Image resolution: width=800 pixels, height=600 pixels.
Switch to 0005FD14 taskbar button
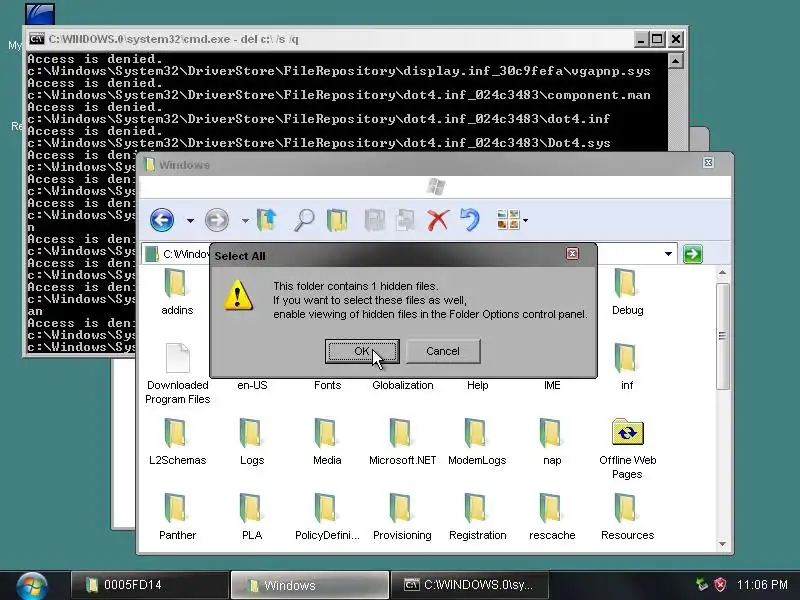[149, 585]
